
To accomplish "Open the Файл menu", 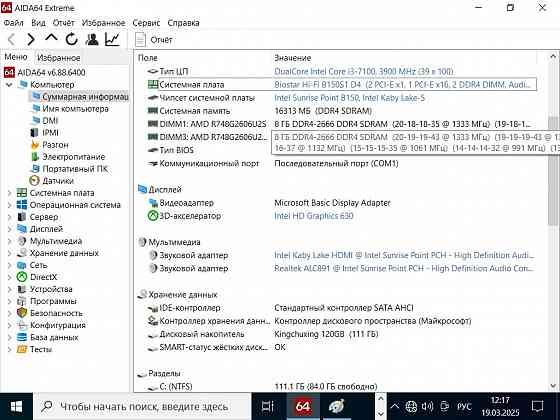I will coord(14,23).
